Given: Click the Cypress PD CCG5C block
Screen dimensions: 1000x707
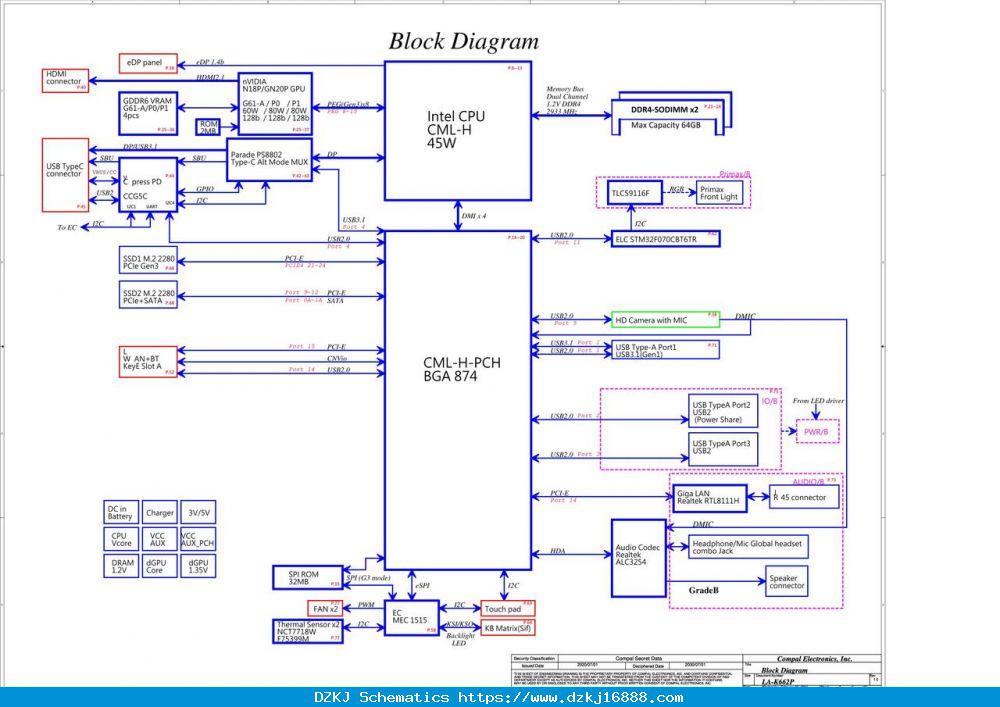Looking at the screenshot, I should click(148, 185).
